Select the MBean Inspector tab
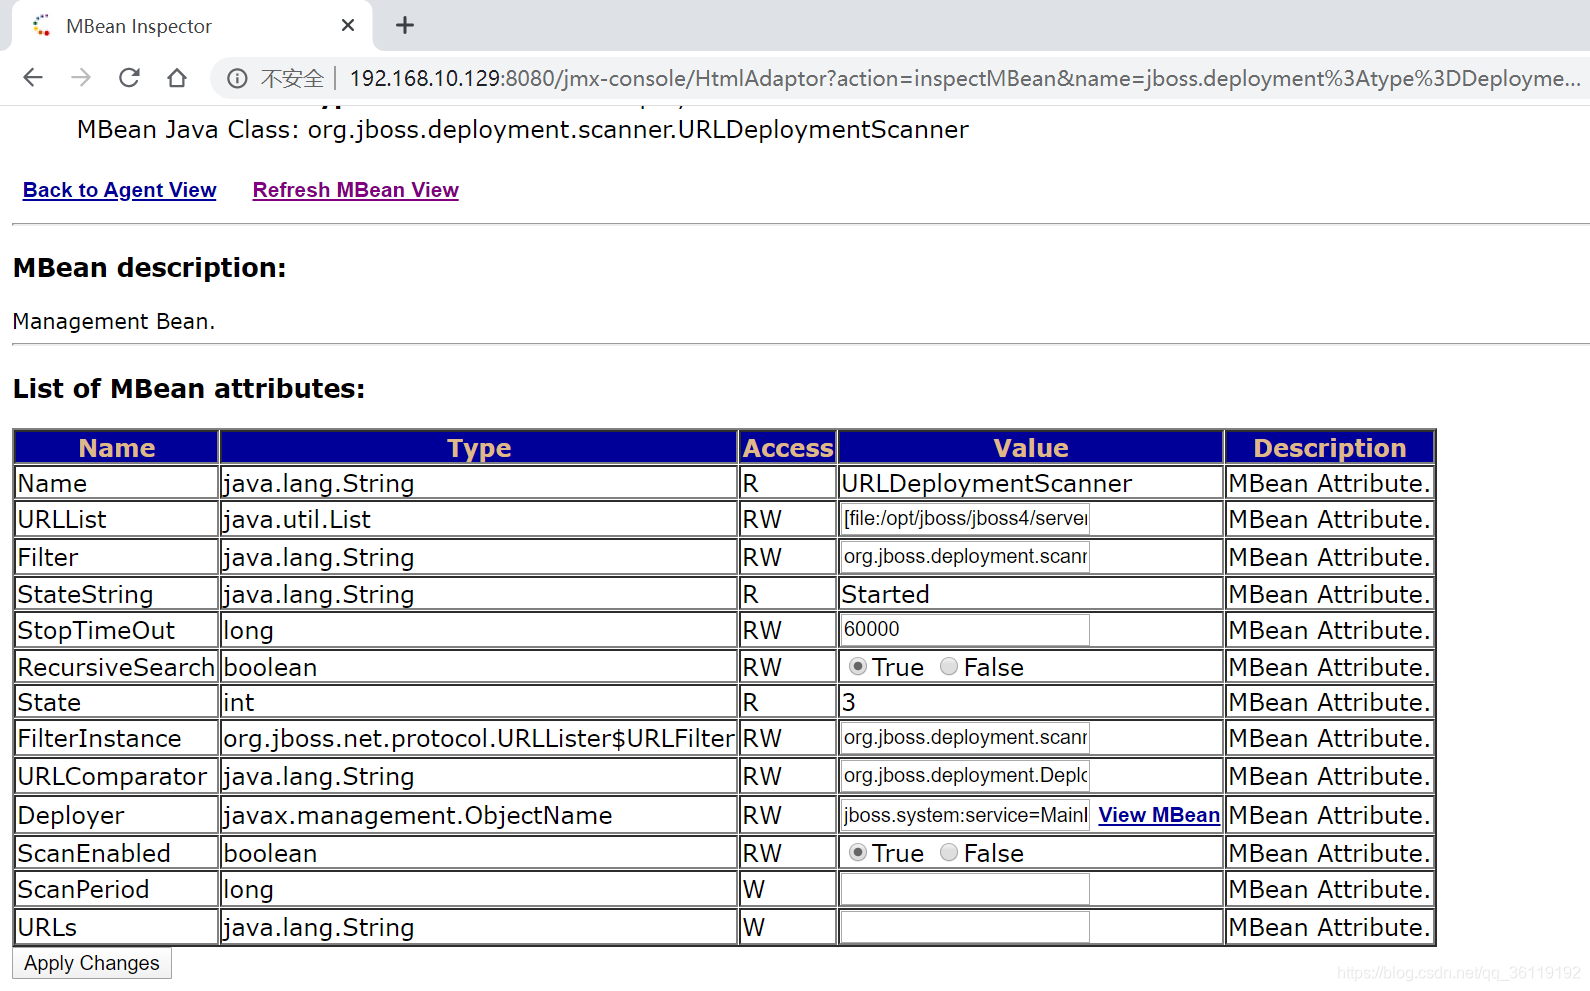Image resolution: width=1590 pixels, height=991 pixels. click(192, 26)
